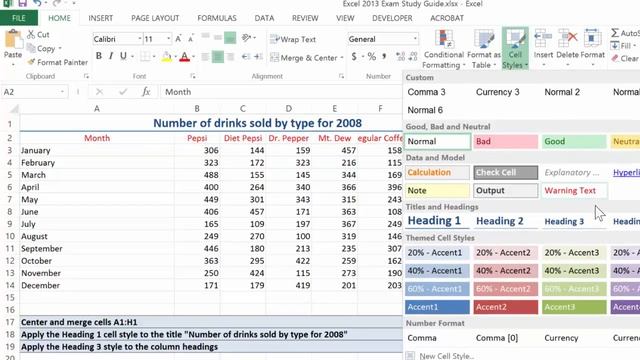This screenshot has height=360, width=640.
Task: Open Merge & Center dropdown arrow
Action: coord(342,58)
